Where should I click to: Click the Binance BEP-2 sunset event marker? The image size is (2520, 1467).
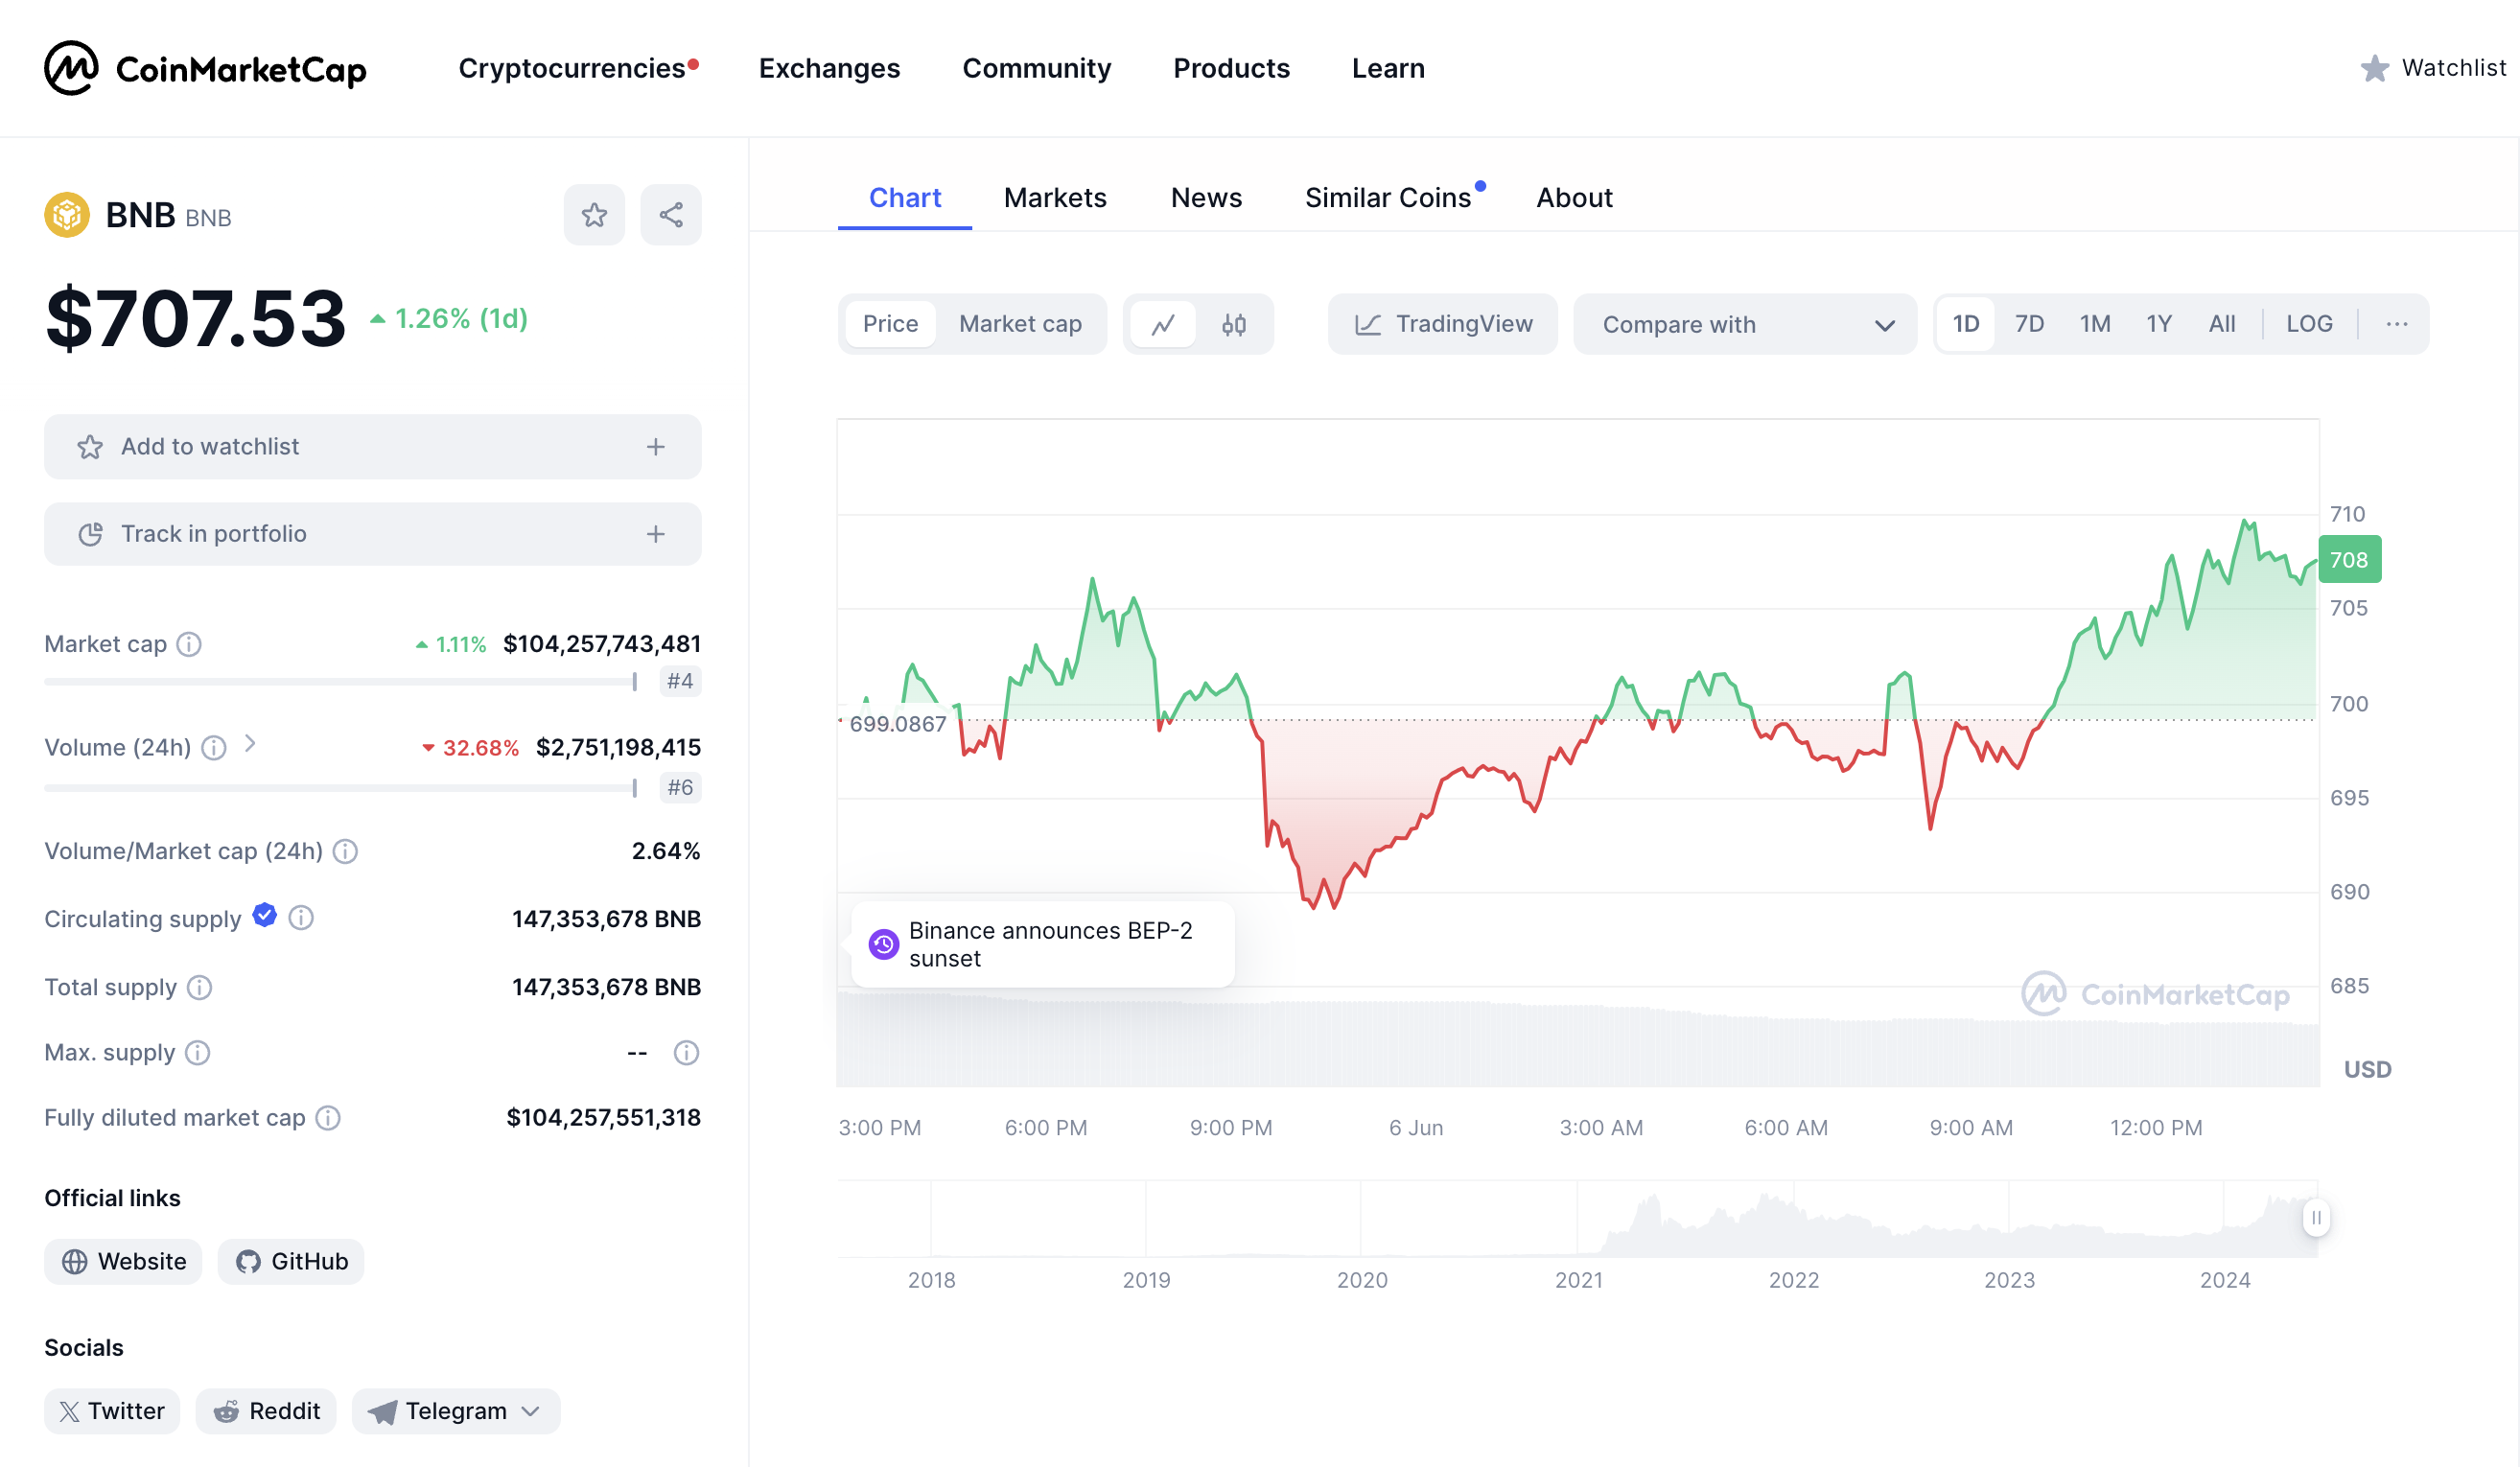pos(884,944)
